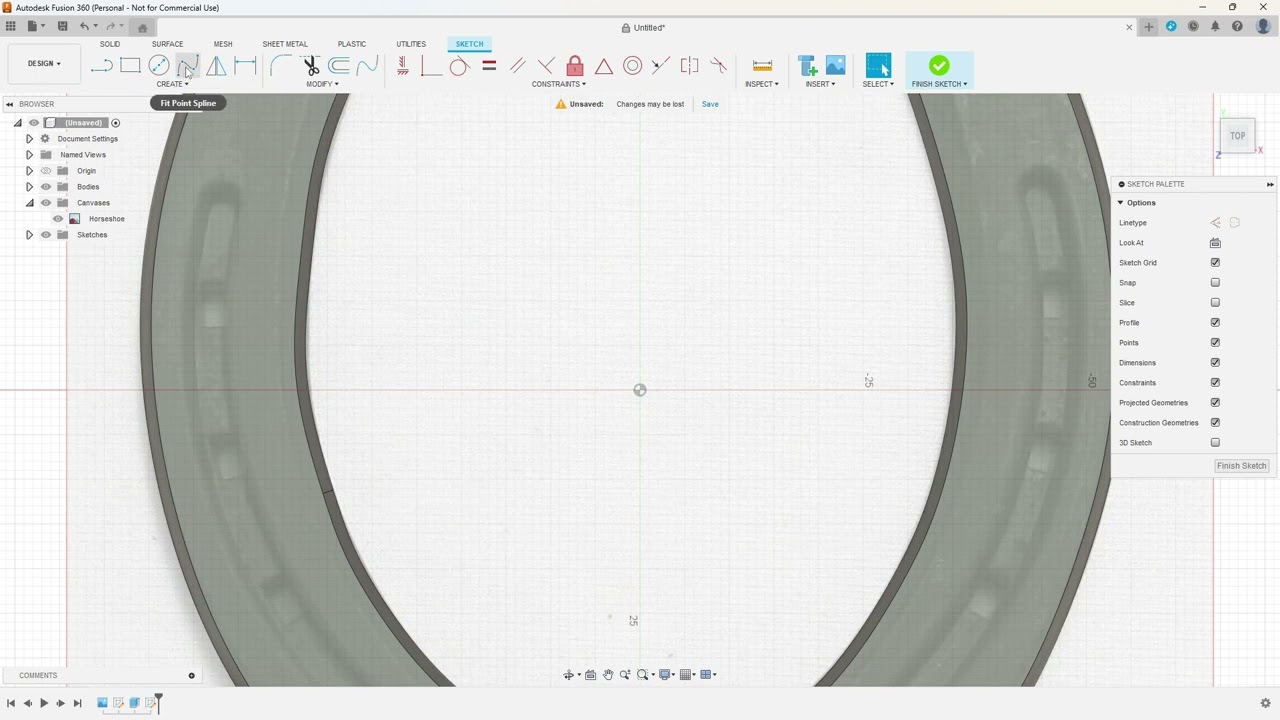The width and height of the screenshot is (1280, 720).
Task: Select the Line sketch tool
Action: [x=101, y=66]
